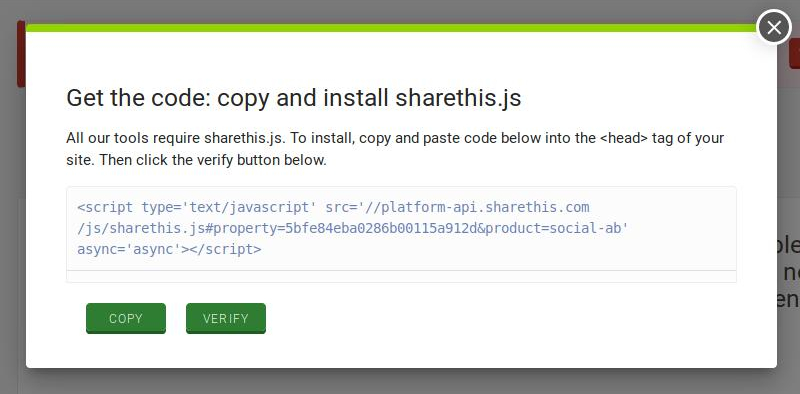Click the COPY button

pyautogui.click(x=126, y=318)
